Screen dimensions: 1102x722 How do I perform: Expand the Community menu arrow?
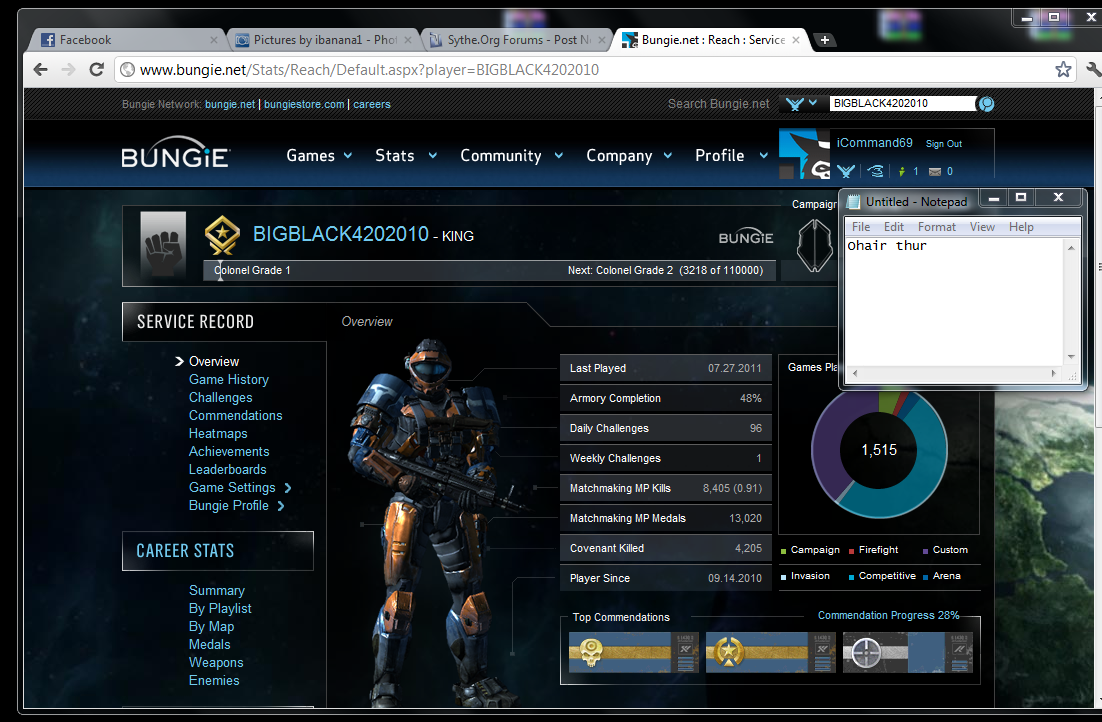559,155
